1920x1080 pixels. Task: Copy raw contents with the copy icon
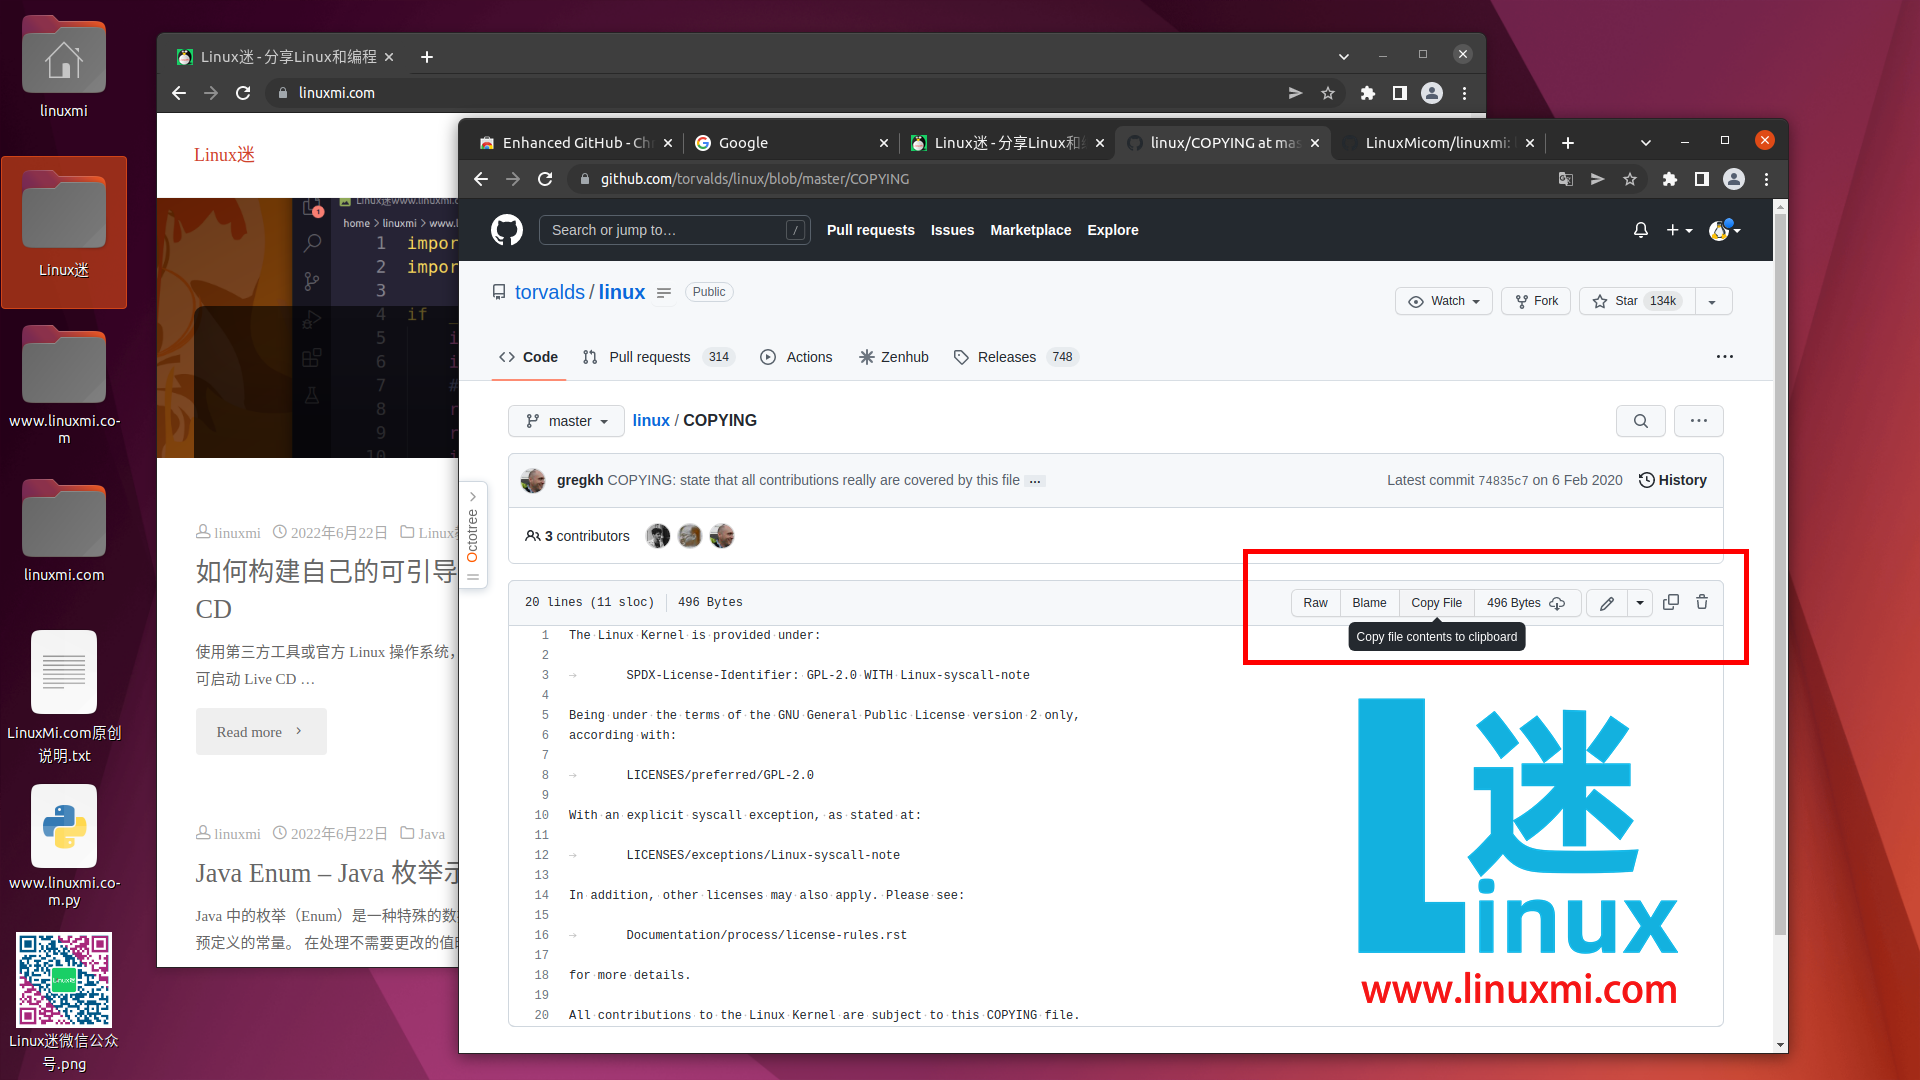1671,602
